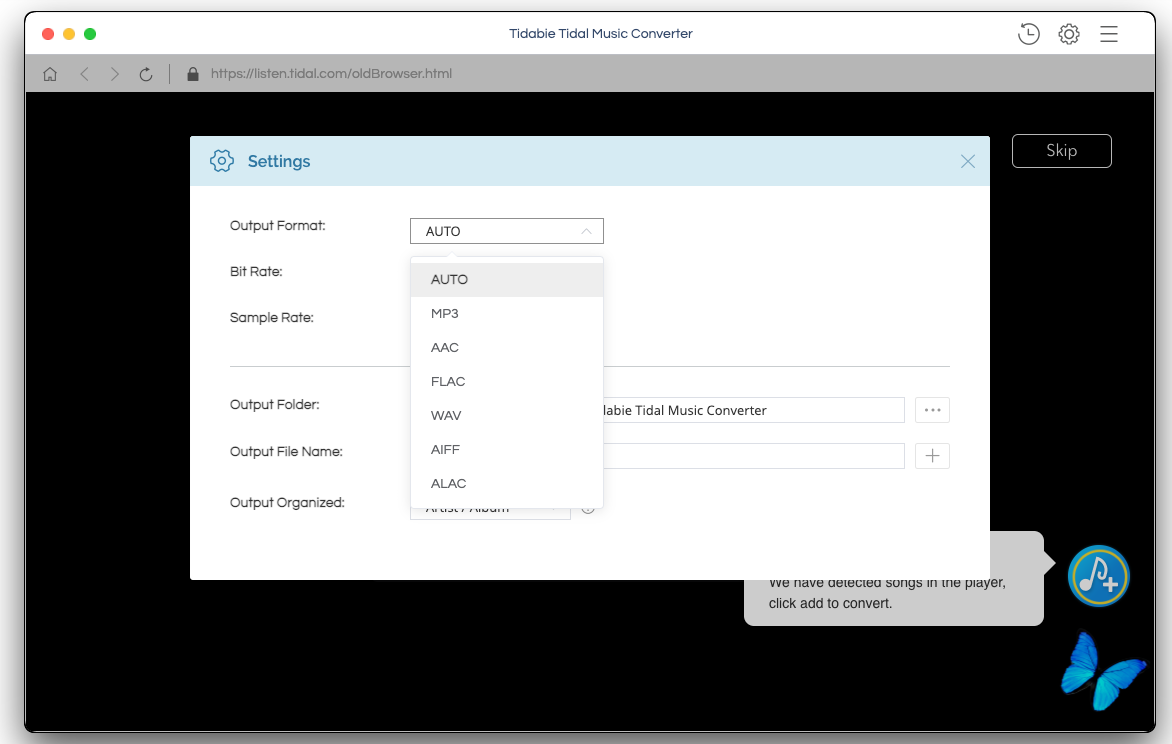Browse output folder with ellipsis button
The width and height of the screenshot is (1172, 744).
(932, 410)
